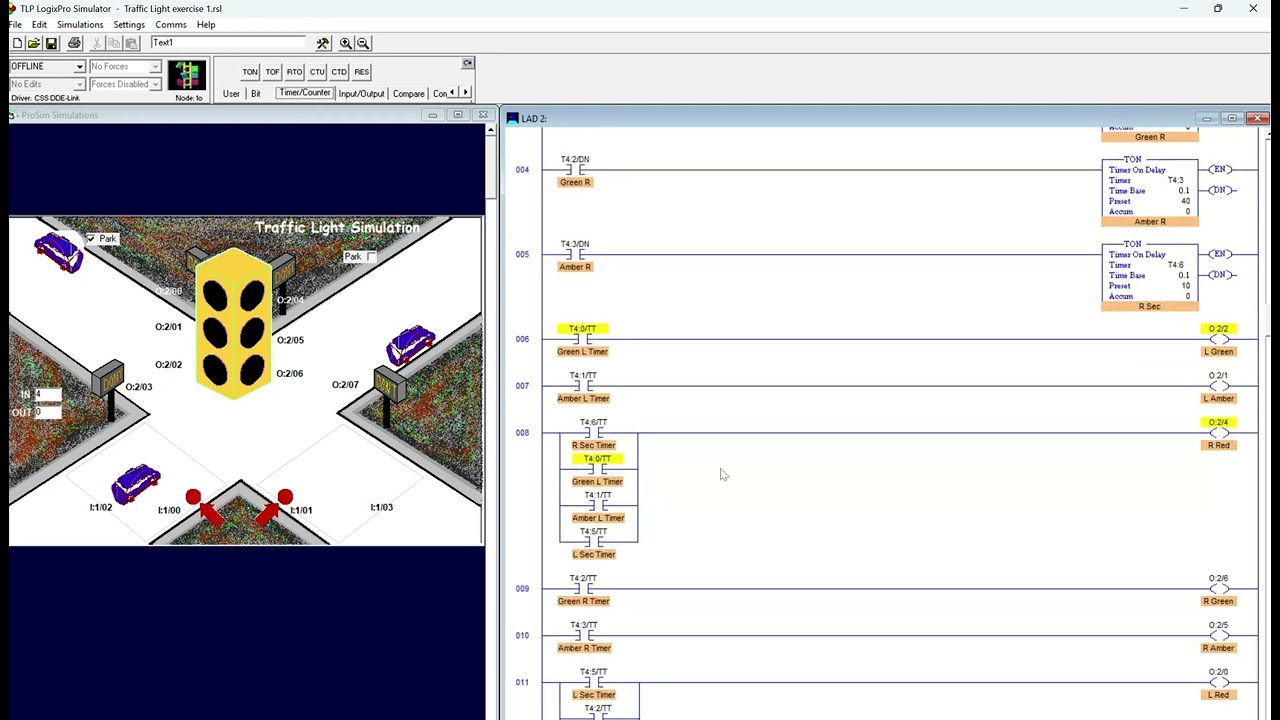The height and width of the screenshot is (720, 1280).
Task: Select the O:2/0 L Red output coil
Action: (1218, 683)
